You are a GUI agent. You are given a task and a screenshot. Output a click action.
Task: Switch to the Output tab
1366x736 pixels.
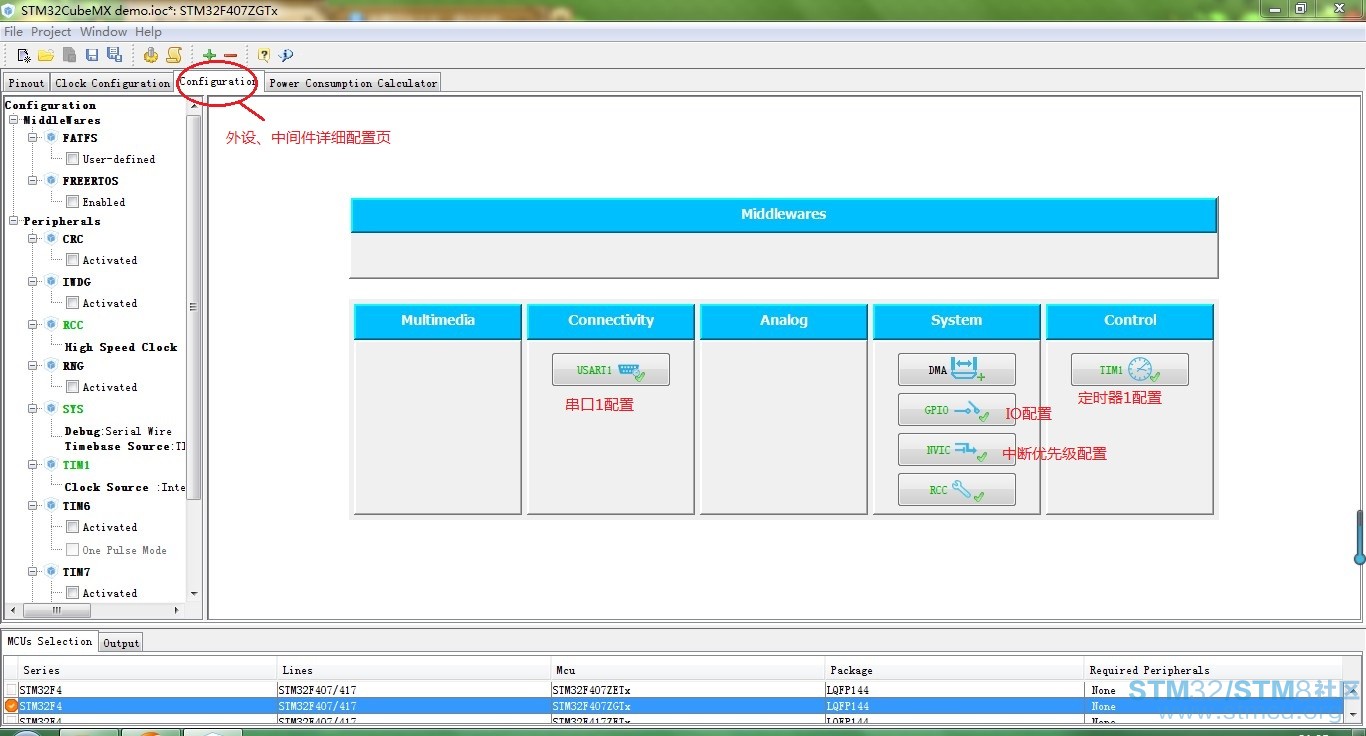[x=121, y=643]
